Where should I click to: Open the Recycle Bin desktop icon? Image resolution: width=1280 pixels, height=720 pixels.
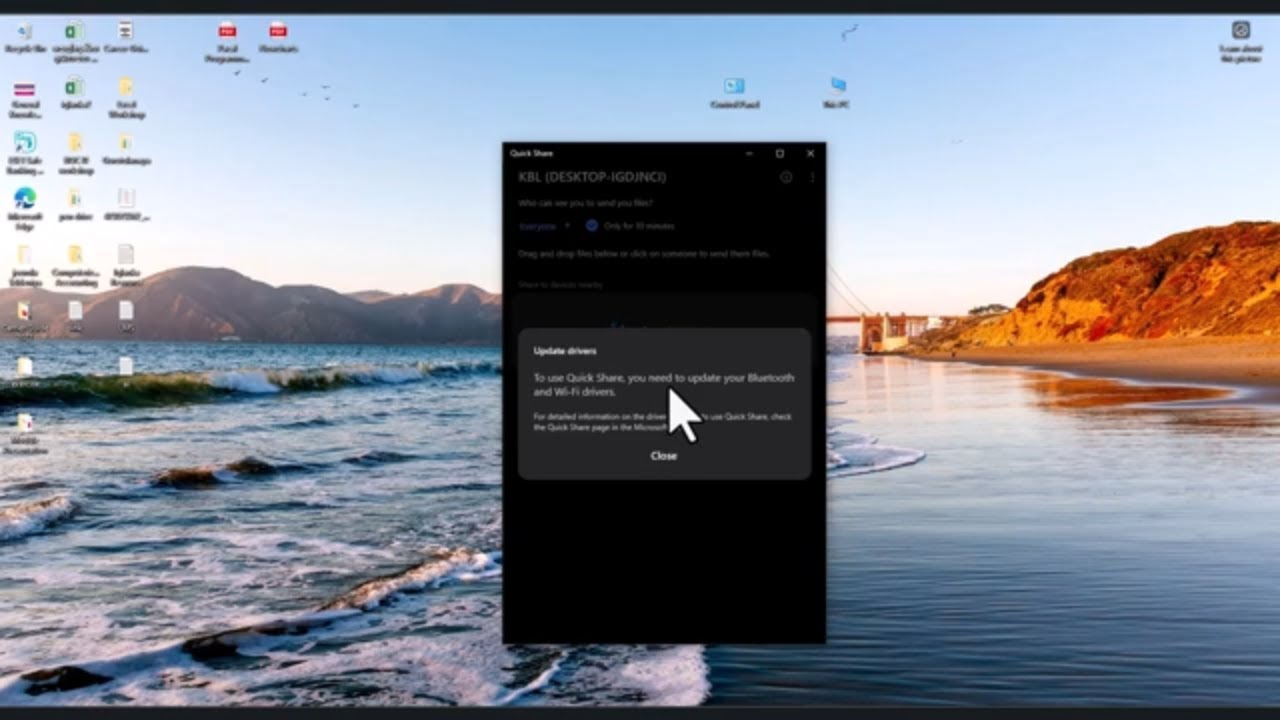coord(25,37)
